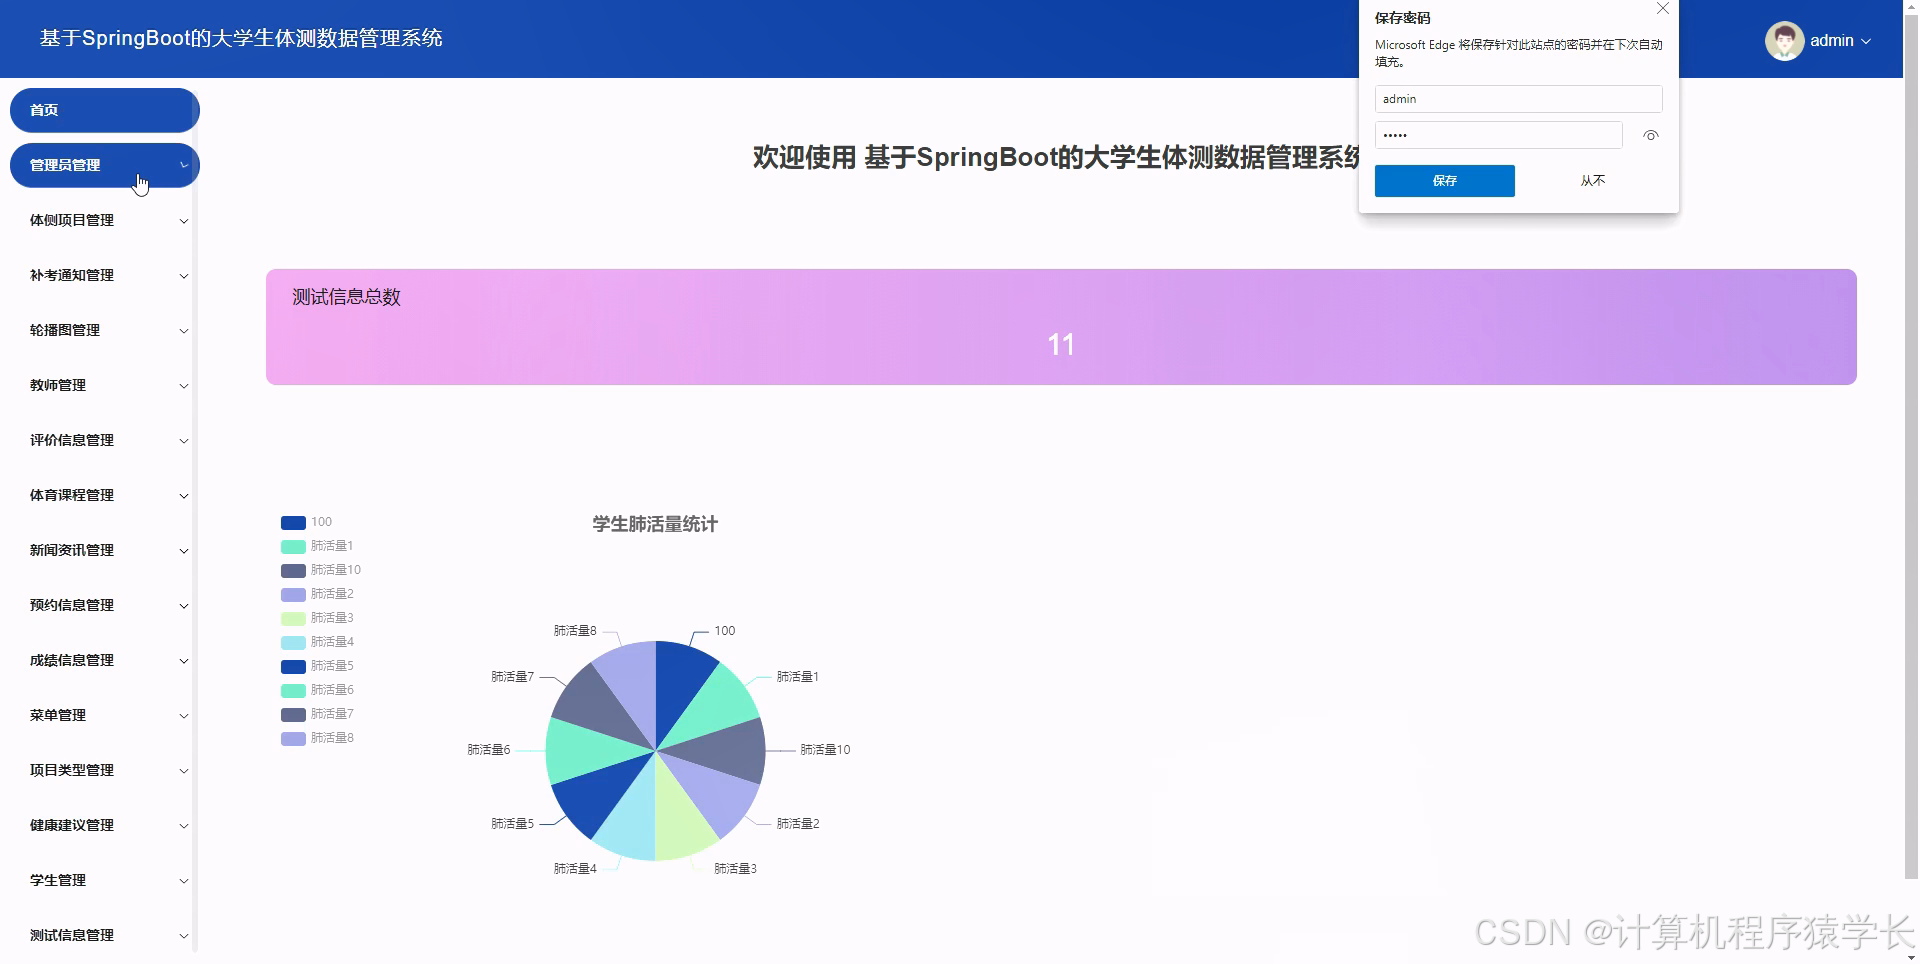Viewport: 1920px width, 964px height.
Task: Click the 肺活量2 legend color swatch
Action: point(292,594)
